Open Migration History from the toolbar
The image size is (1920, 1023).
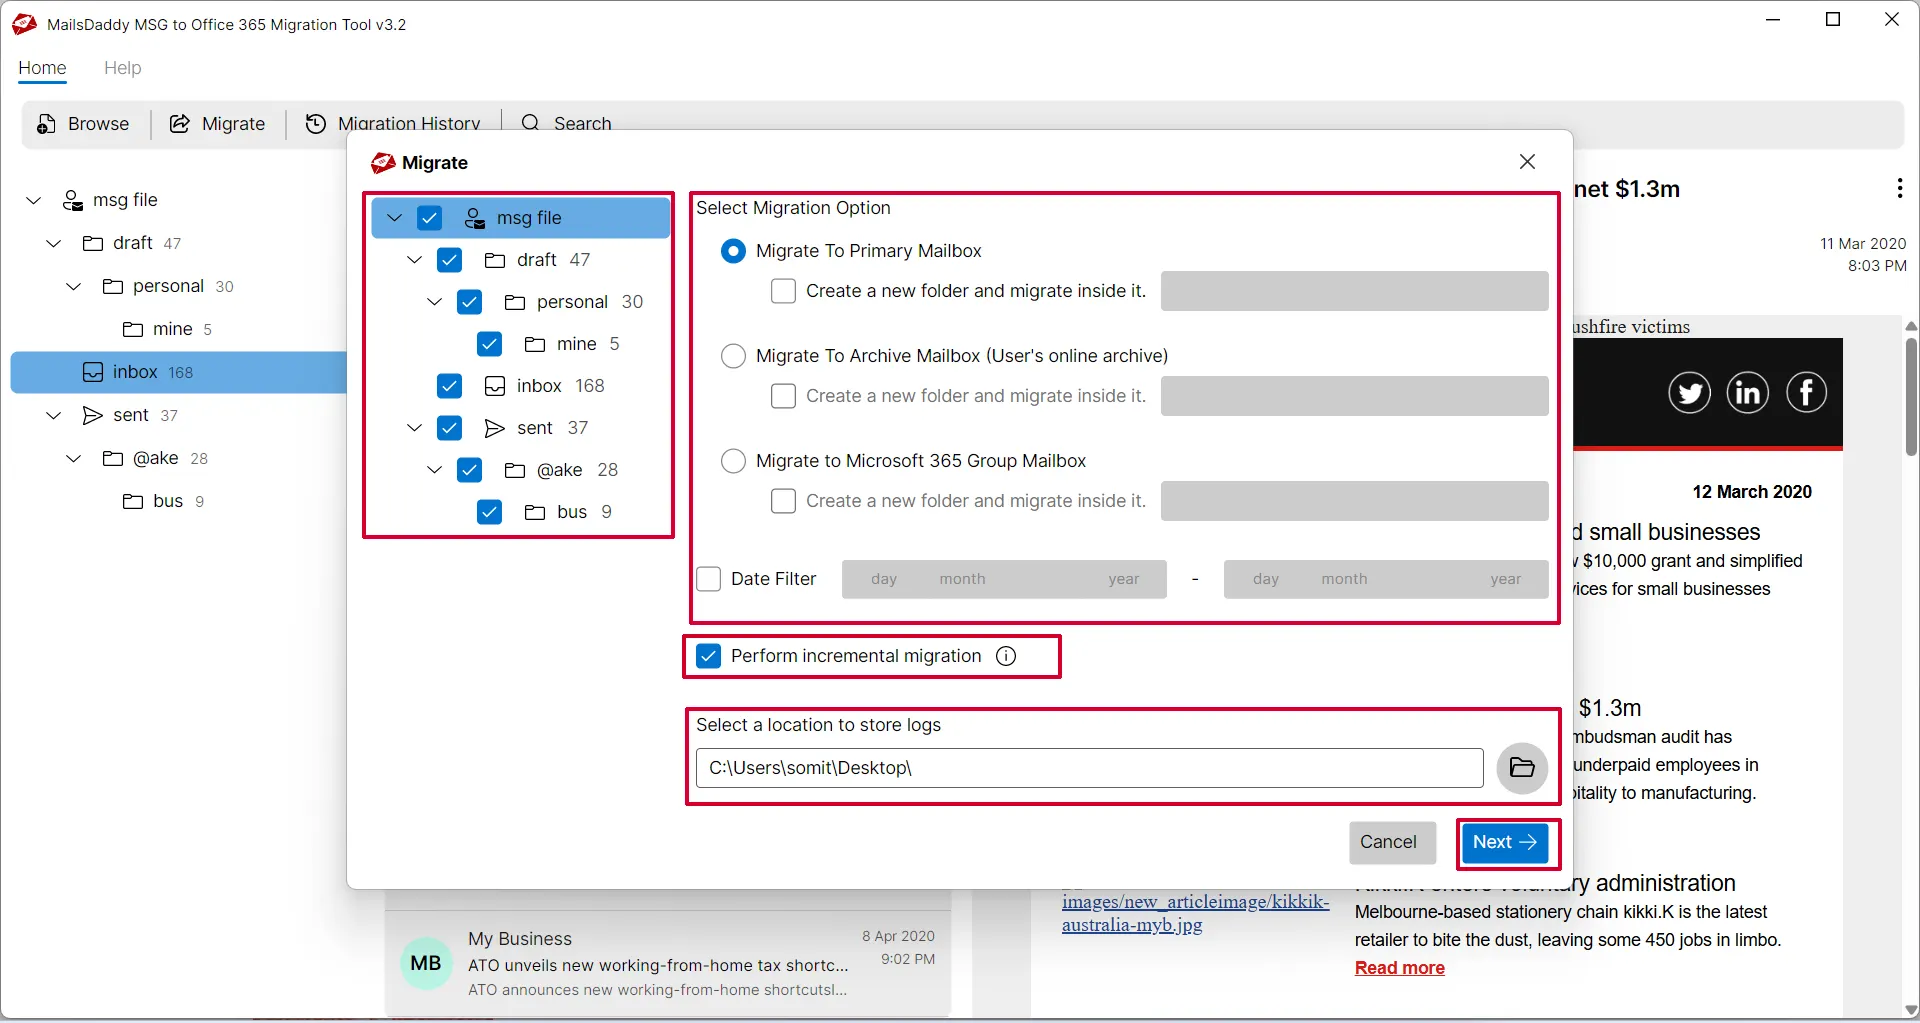click(x=393, y=124)
